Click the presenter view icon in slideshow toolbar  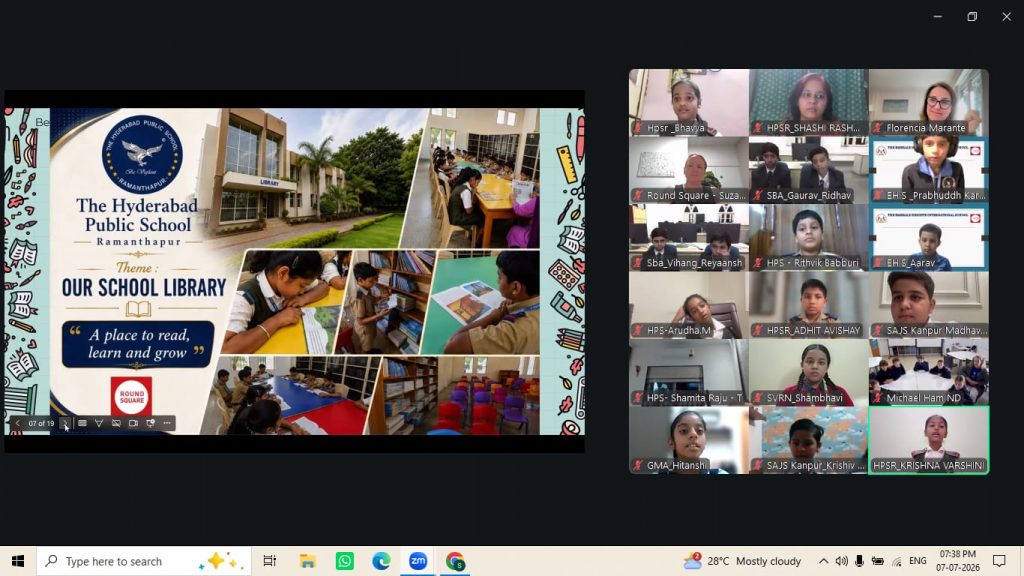[x=150, y=423]
